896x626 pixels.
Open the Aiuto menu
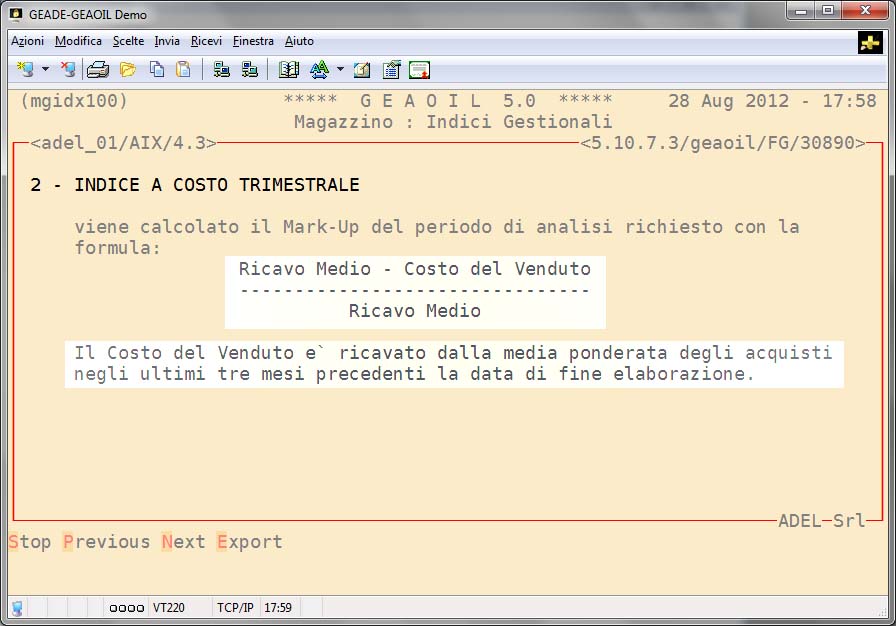tap(299, 41)
